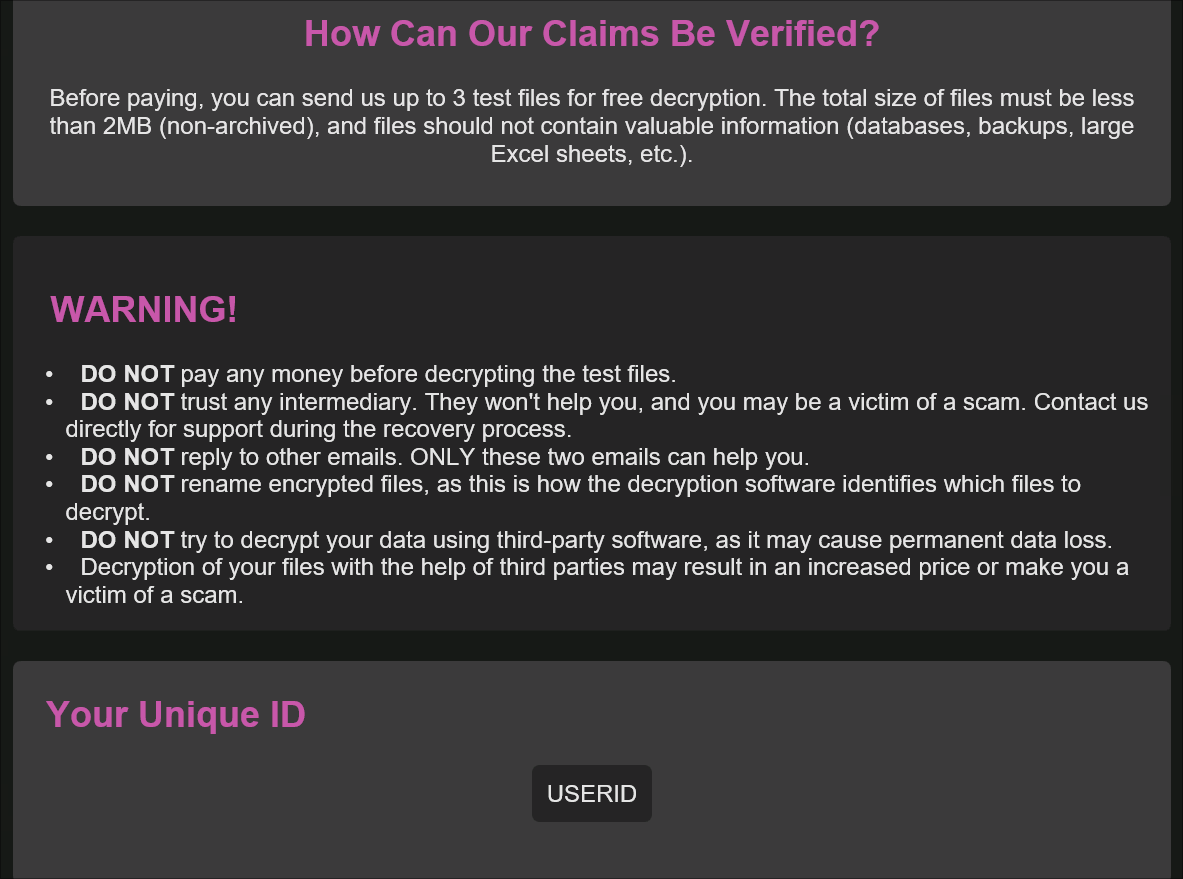
Task: Click the "Excel sheets, etc.)." line
Action: click(591, 155)
